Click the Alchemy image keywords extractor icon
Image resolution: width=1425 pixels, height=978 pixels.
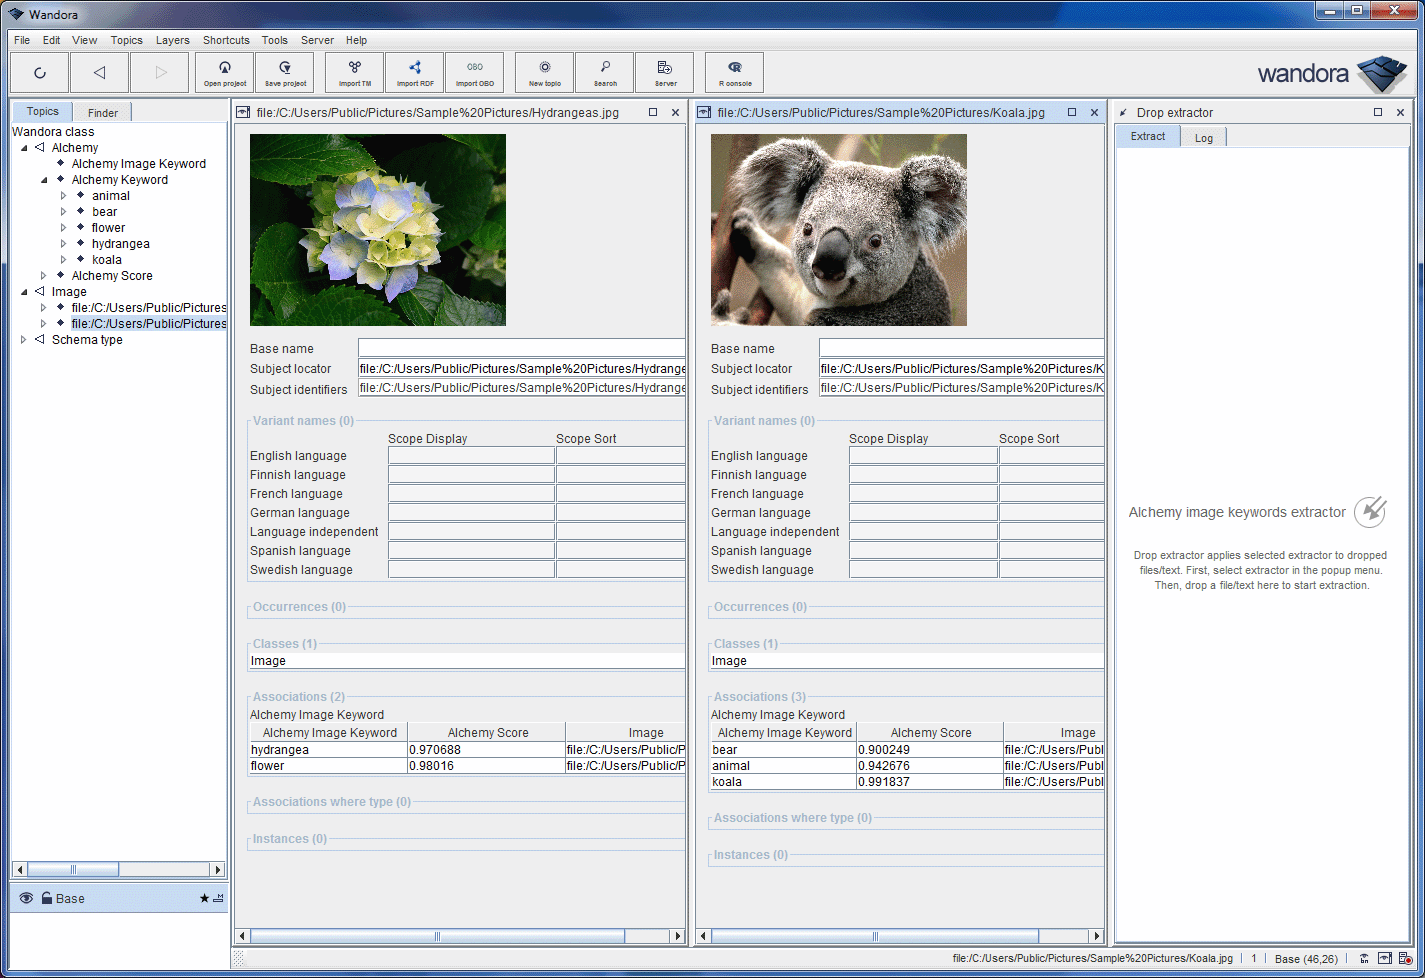pos(1370,512)
